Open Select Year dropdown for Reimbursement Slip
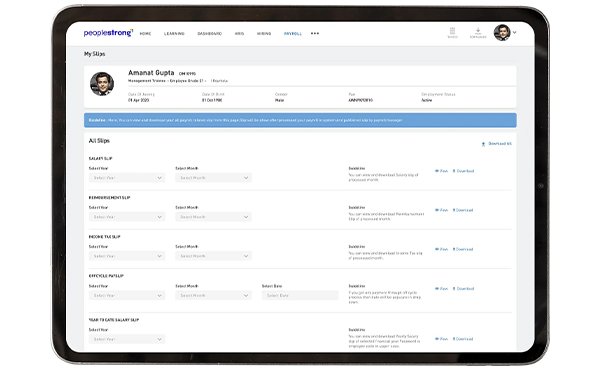 [x=127, y=217]
